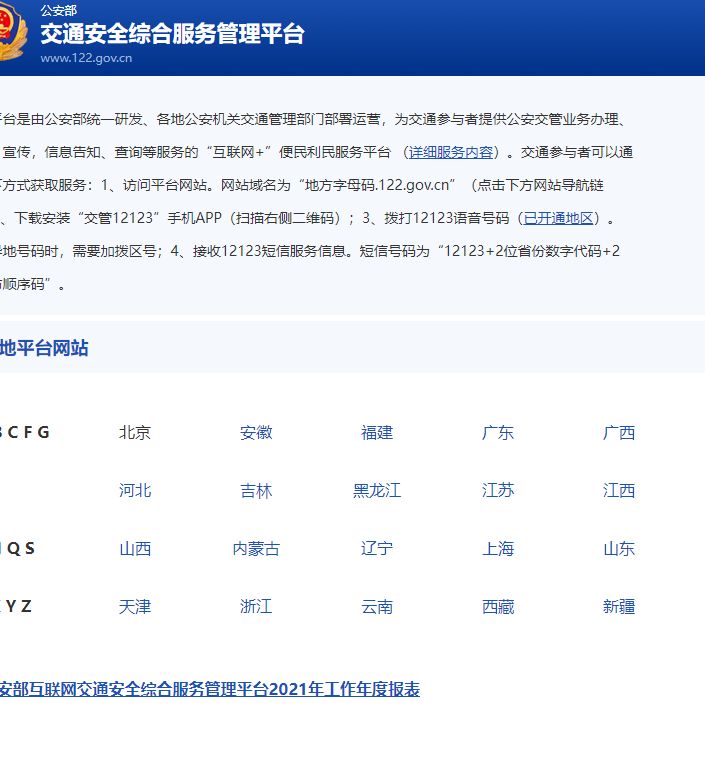Open the 详细服务内容 link
Viewport: 705px width, 763px height.
click(x=451, y=152)
